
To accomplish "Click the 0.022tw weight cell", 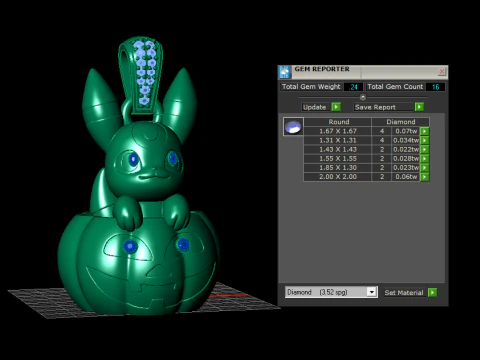I will tap(406, 149).
